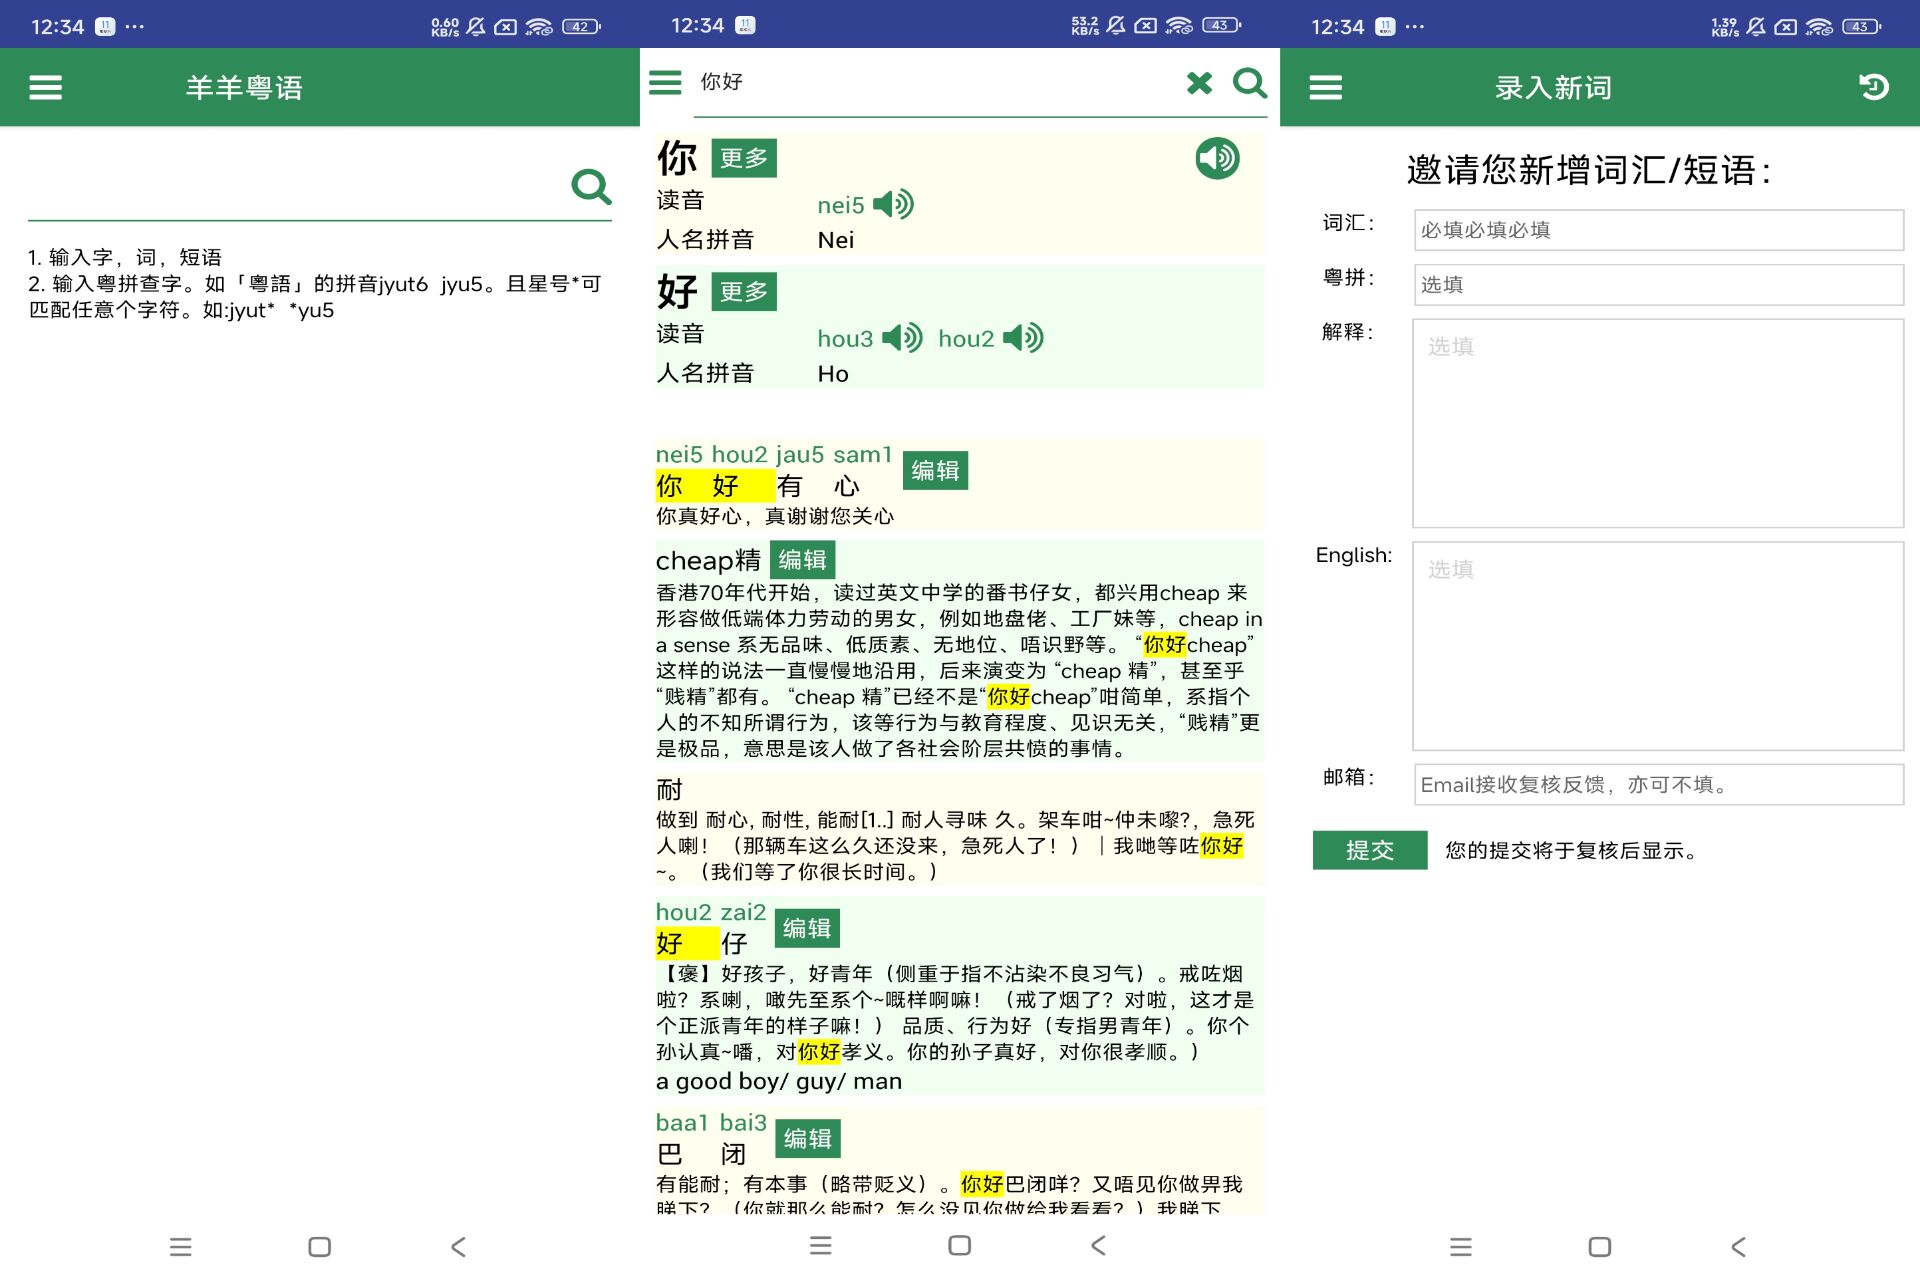Tap 更多 next to 好

coord(744,291)
